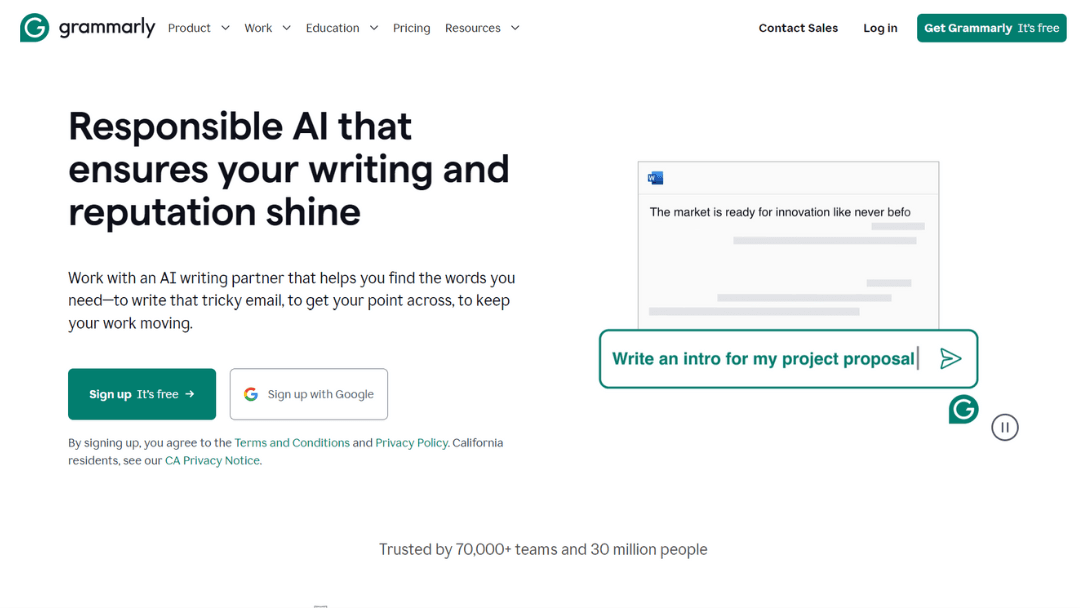View the CA Privacy Notice
The height and width of the screenshot is (608, 1080).
coord(212,461)
